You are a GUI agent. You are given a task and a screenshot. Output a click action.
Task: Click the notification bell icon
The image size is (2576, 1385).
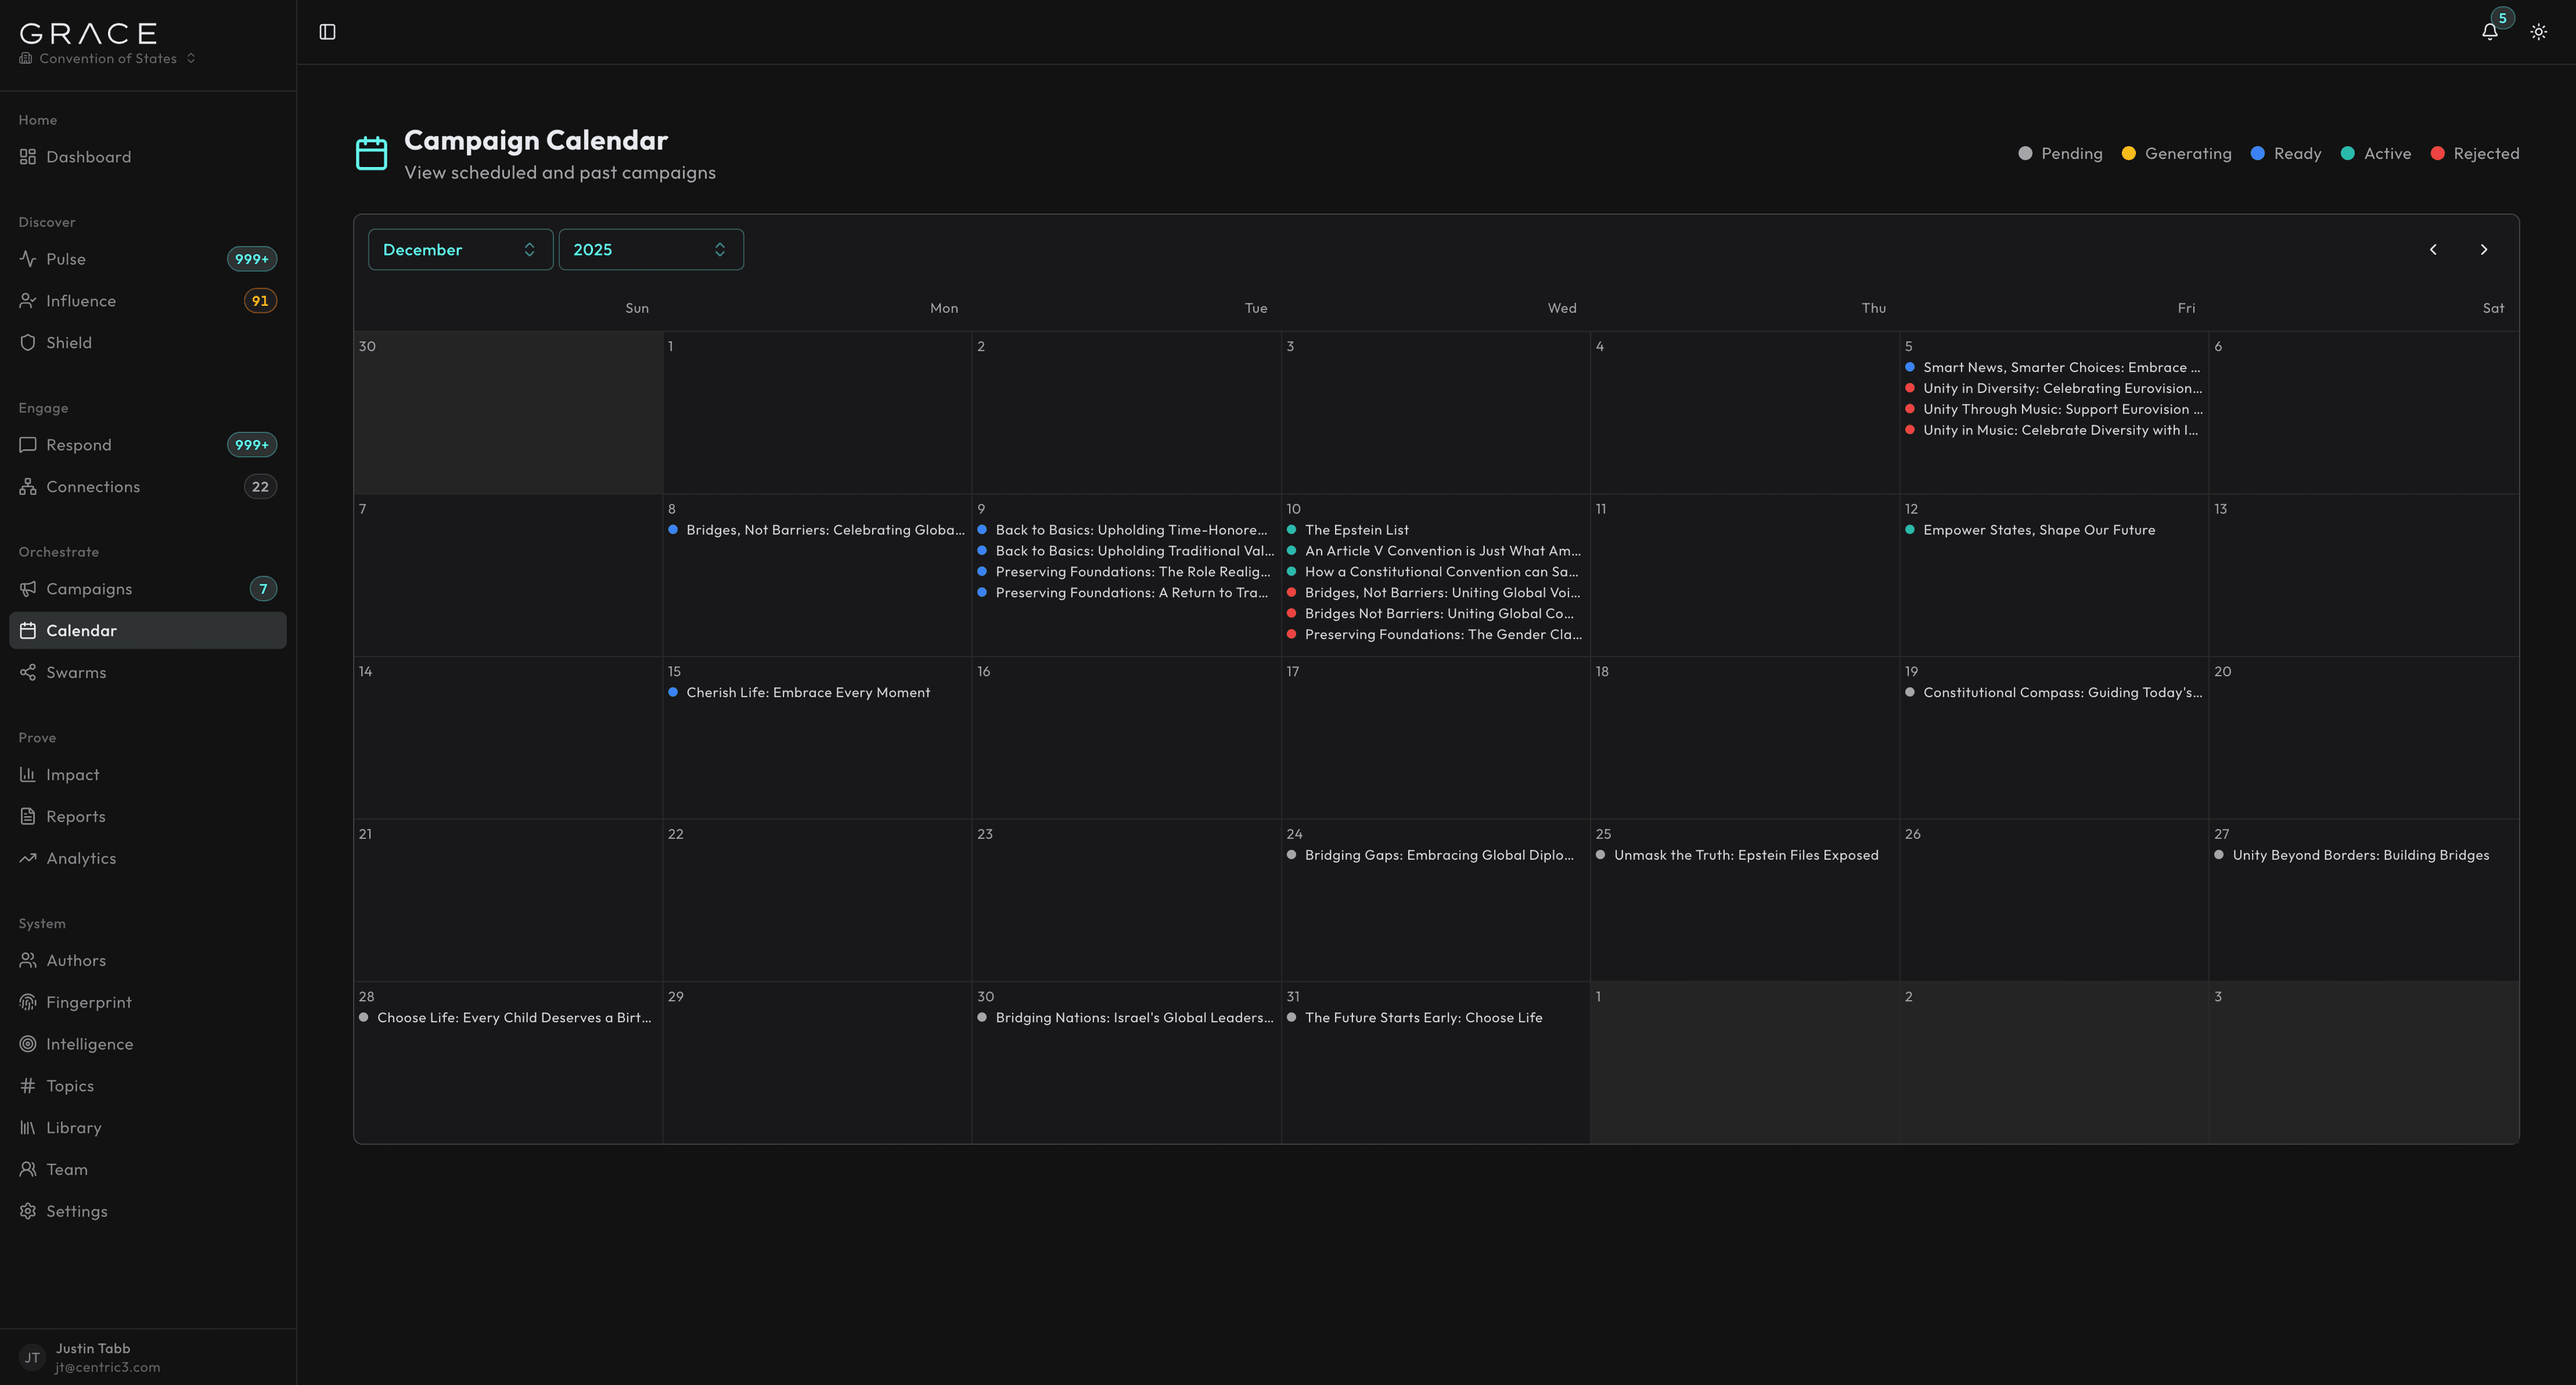click(x=2489, y=31)
